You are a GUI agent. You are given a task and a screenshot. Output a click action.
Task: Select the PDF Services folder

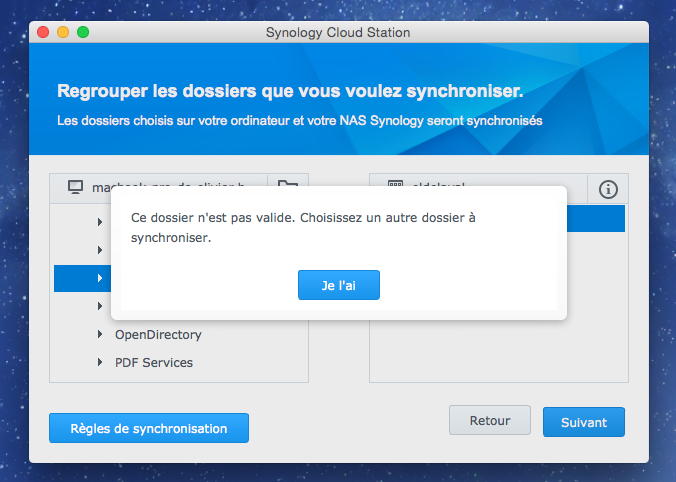[154, 363]
